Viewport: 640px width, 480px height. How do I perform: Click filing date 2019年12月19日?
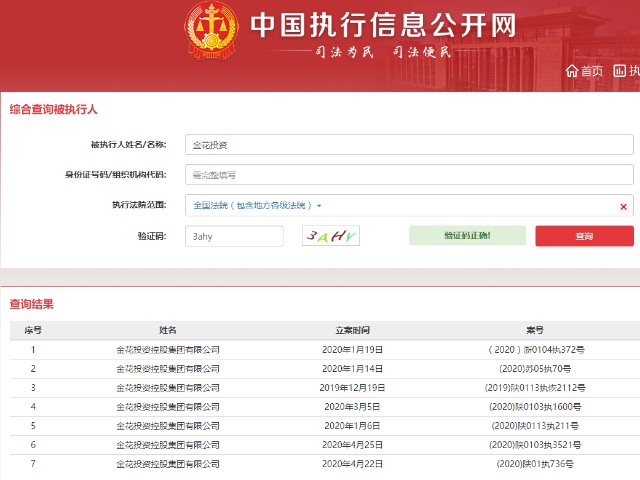(x=352, y=388)
